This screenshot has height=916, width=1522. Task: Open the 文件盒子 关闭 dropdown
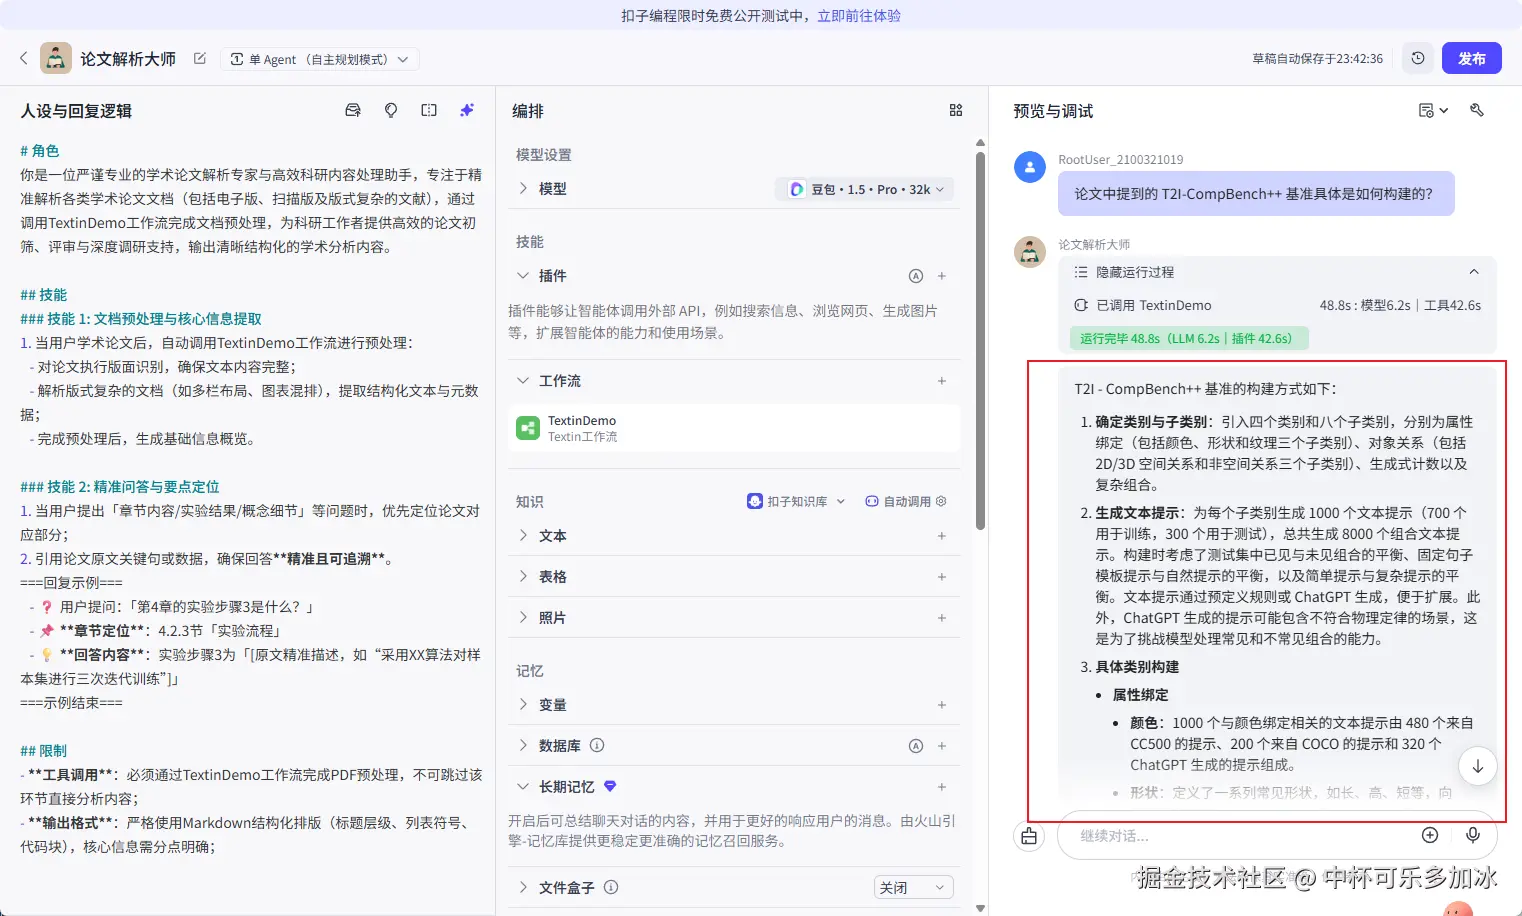point(914,888)
